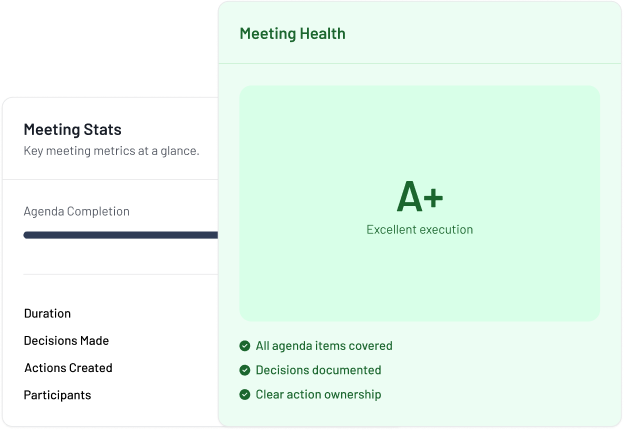Click the divider line below Meeting Health title
The image size is (624, 430).
pos(419,64)
